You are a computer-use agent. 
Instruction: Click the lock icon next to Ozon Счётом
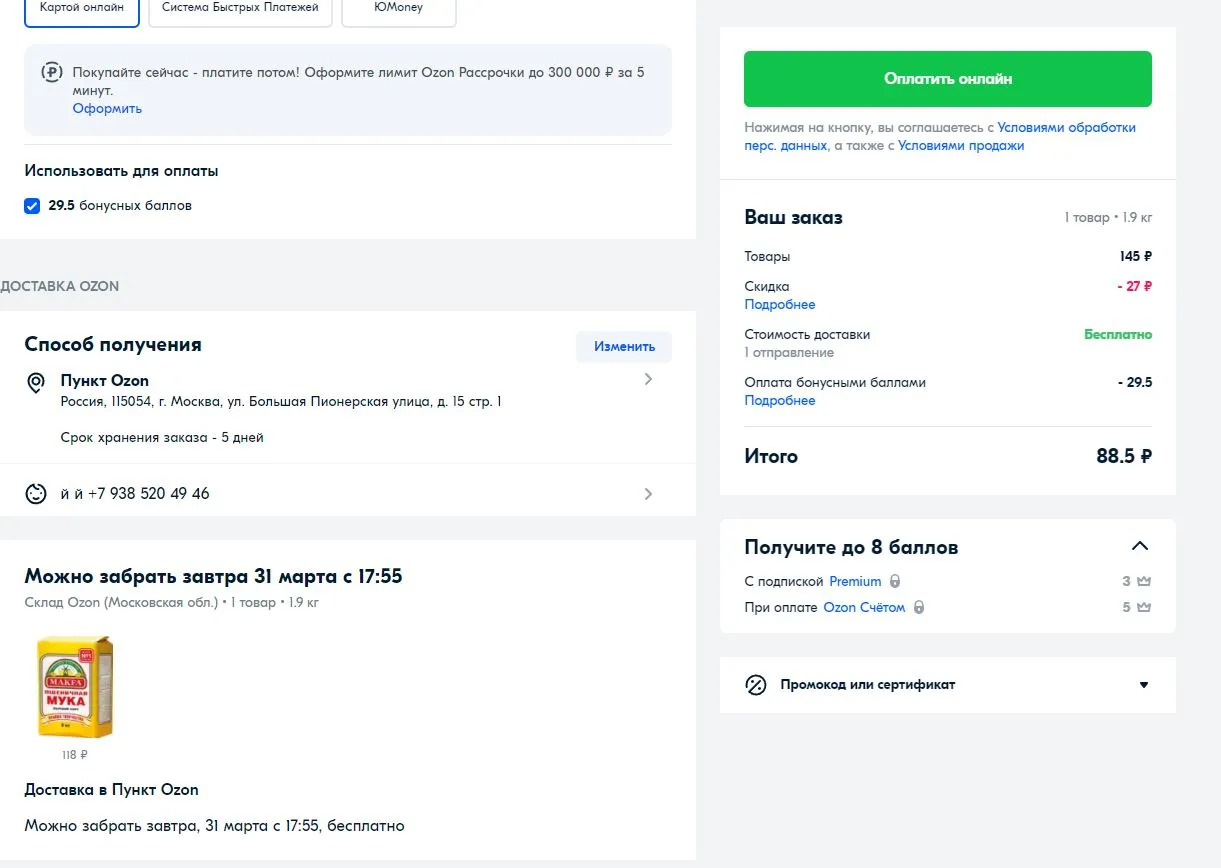[x=918, y=607]
